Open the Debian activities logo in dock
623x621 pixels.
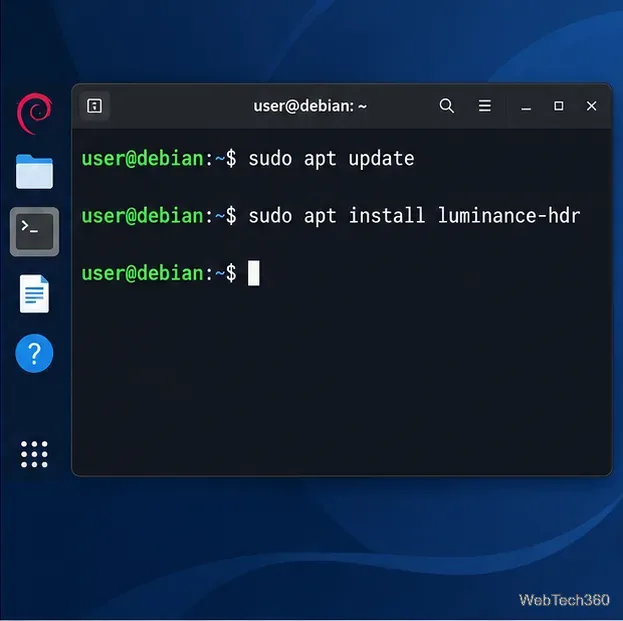coord(34,113)
